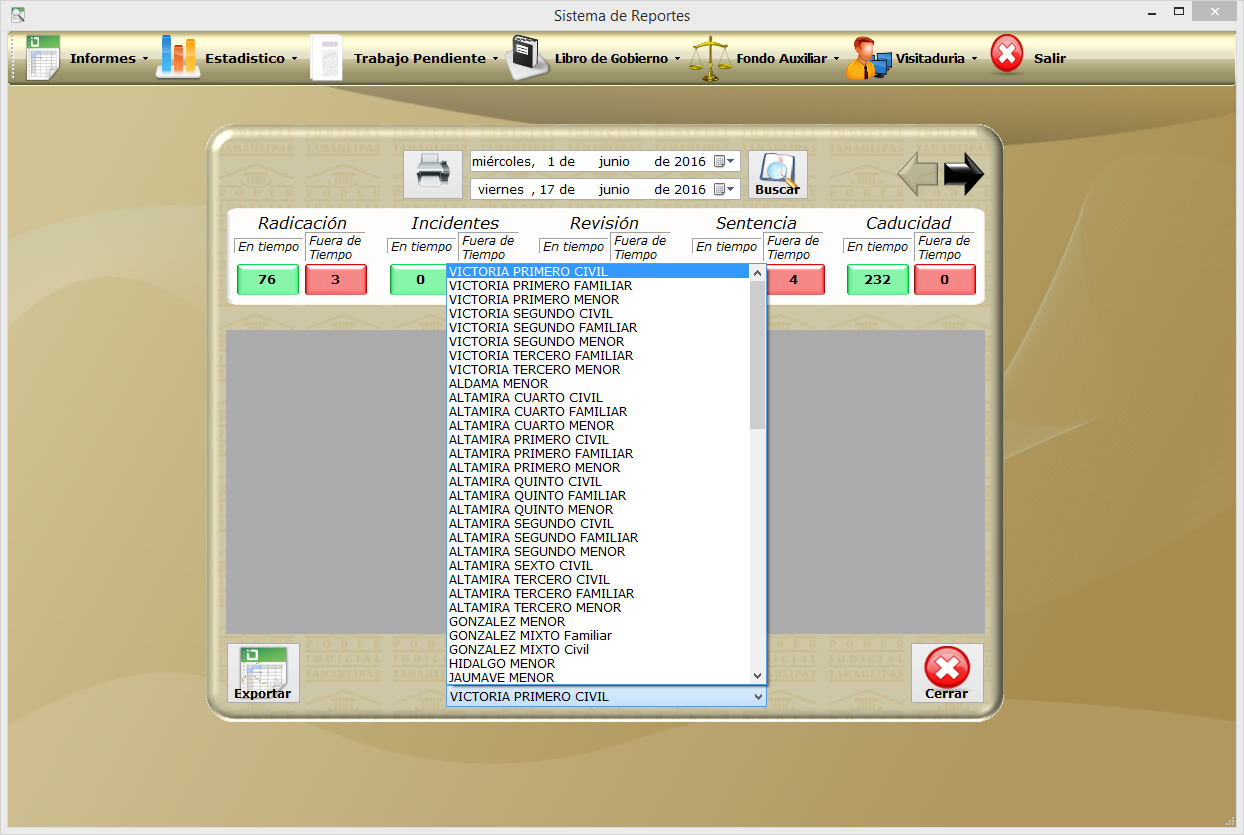
Task: Select ALDAMA MENOR option
Action: pos(598,383)
